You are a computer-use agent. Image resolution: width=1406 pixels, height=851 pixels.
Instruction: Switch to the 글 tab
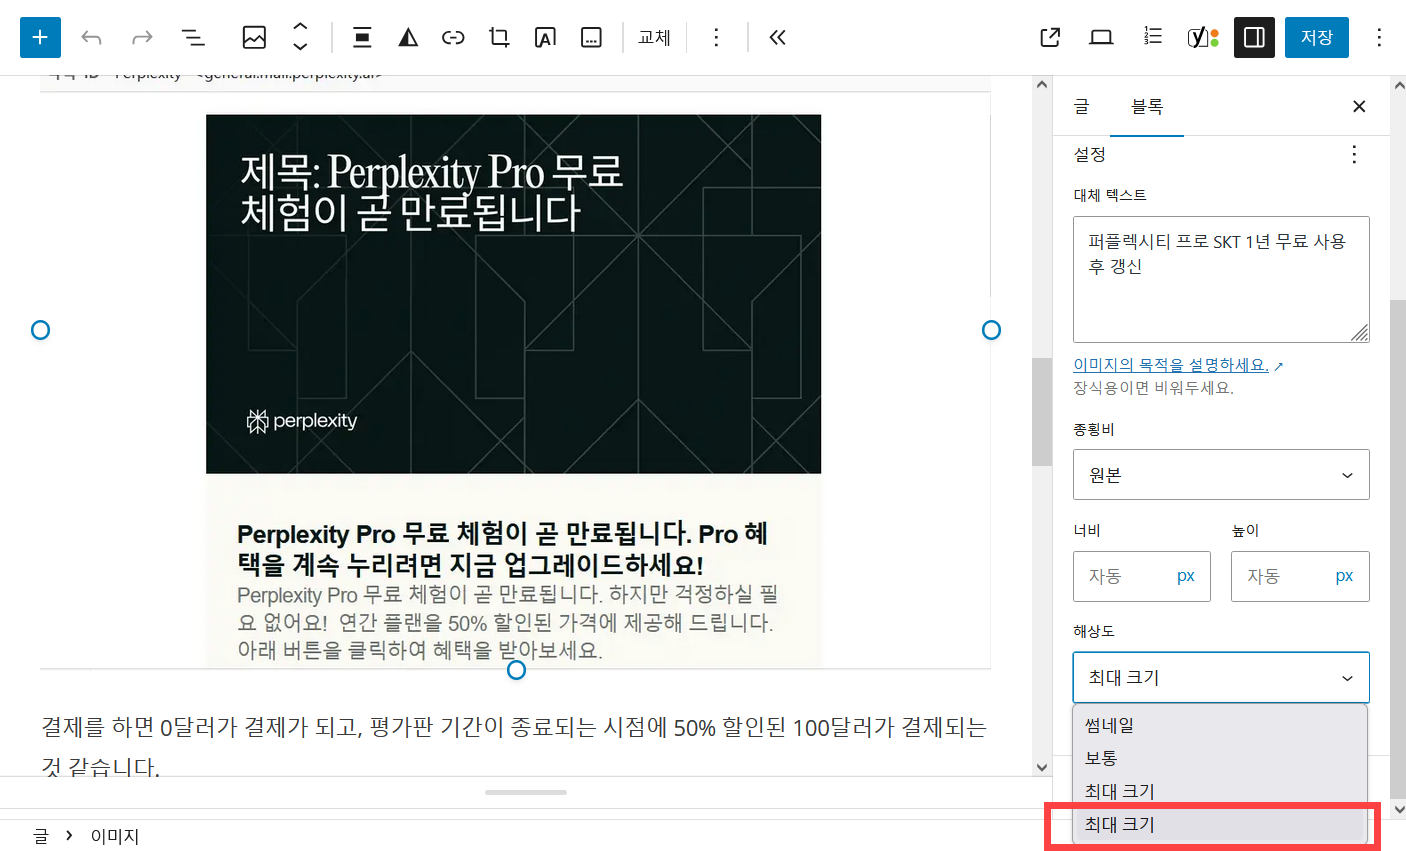pos(1081,106)
